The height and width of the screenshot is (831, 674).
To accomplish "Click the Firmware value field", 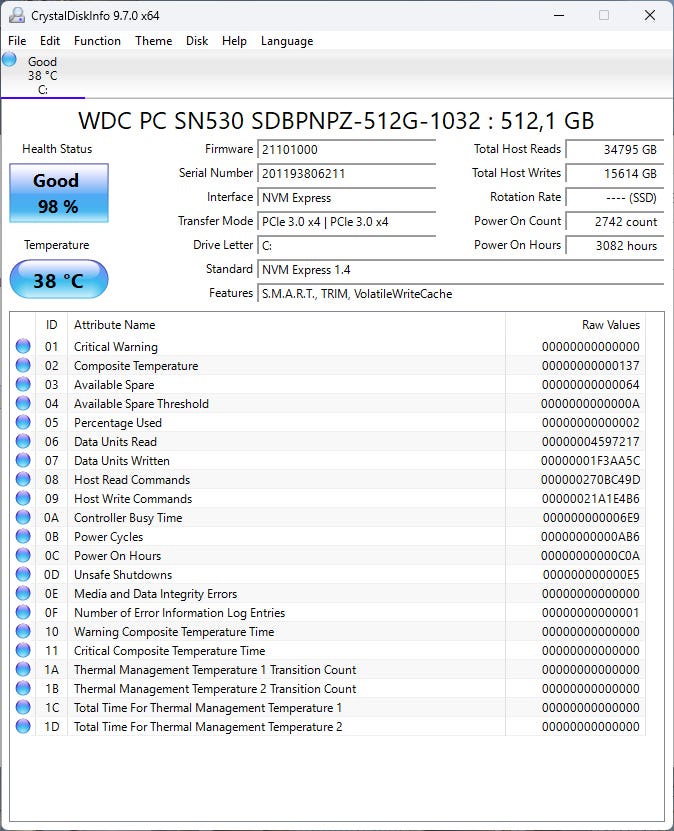I will 346,149.
